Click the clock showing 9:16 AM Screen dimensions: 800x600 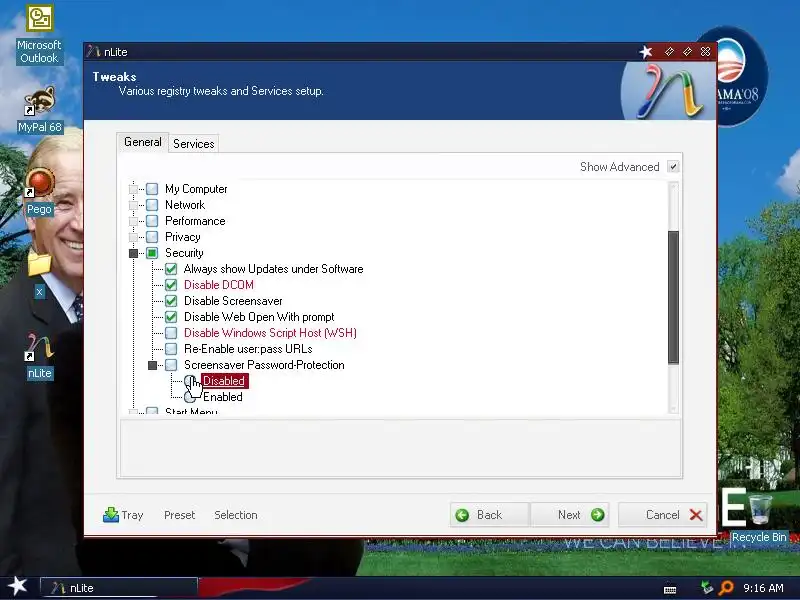tap(763, 588)
